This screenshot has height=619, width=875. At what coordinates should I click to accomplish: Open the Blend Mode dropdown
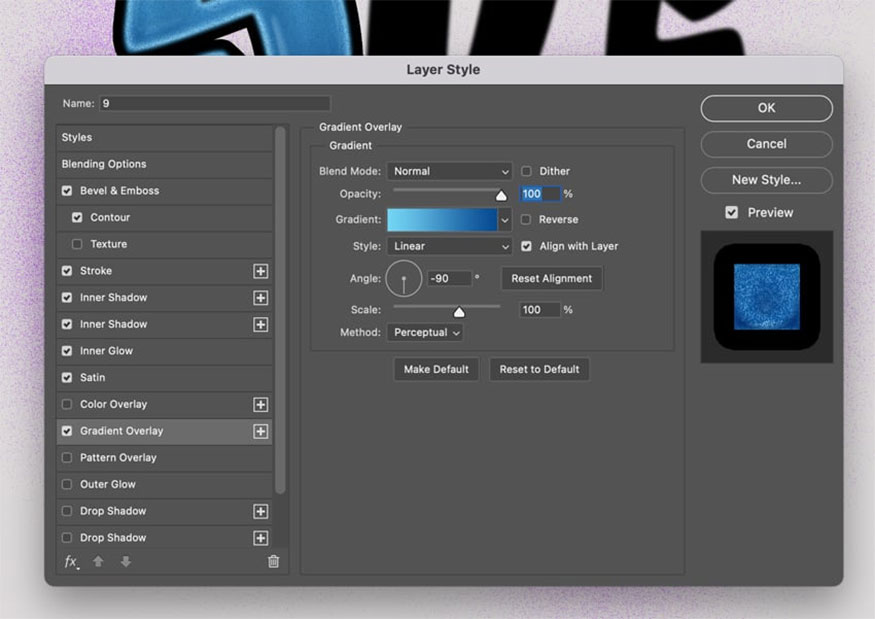(449, 172)
